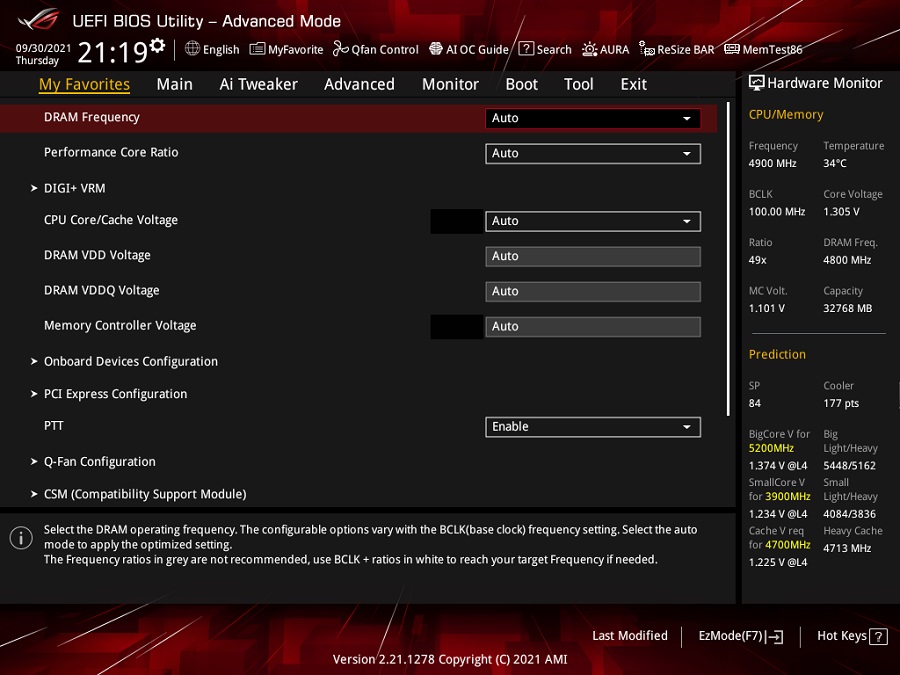Click the Performance Core Ratio label
The width and height of the screenshot is (900, 675).
pos(111,152)
